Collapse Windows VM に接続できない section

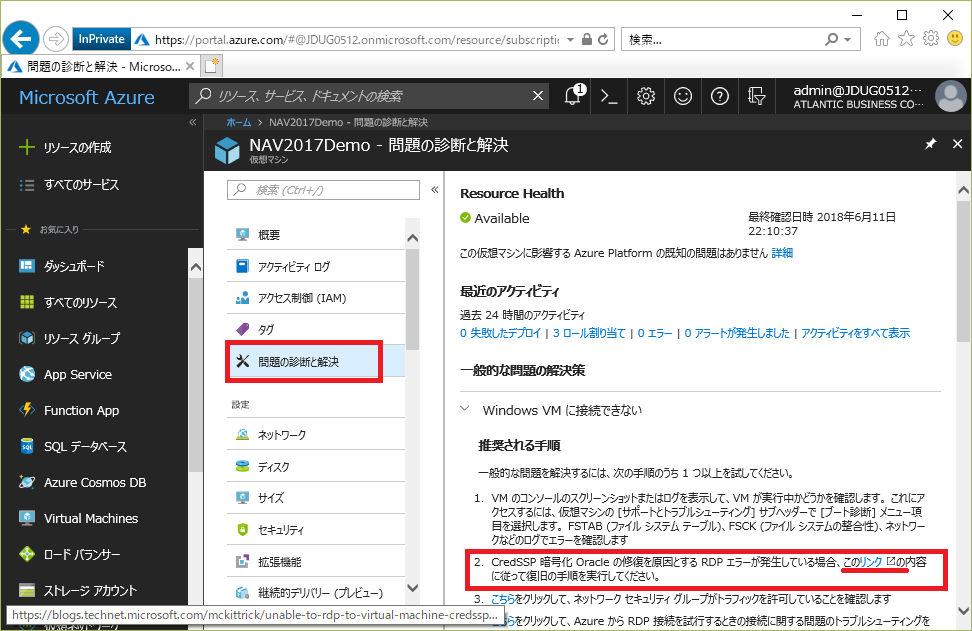465,408
